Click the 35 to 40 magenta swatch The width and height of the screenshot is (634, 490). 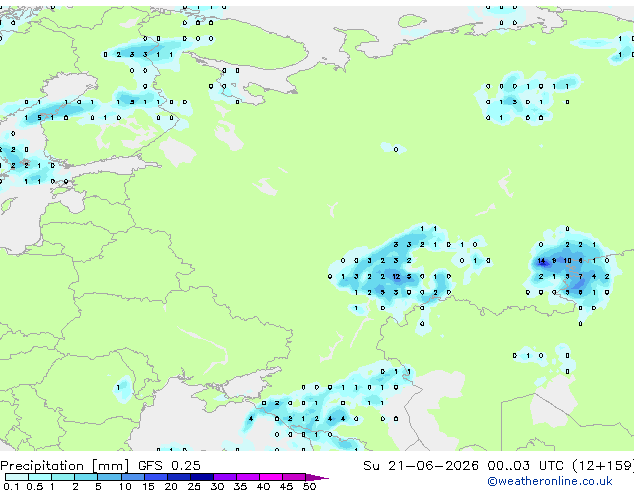[x=247, y=477]
